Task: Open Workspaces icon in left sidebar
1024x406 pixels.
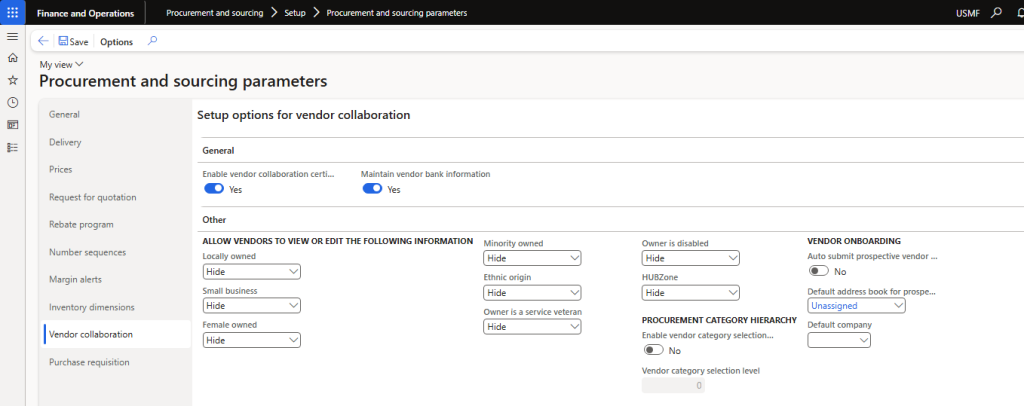Action: 12,125
